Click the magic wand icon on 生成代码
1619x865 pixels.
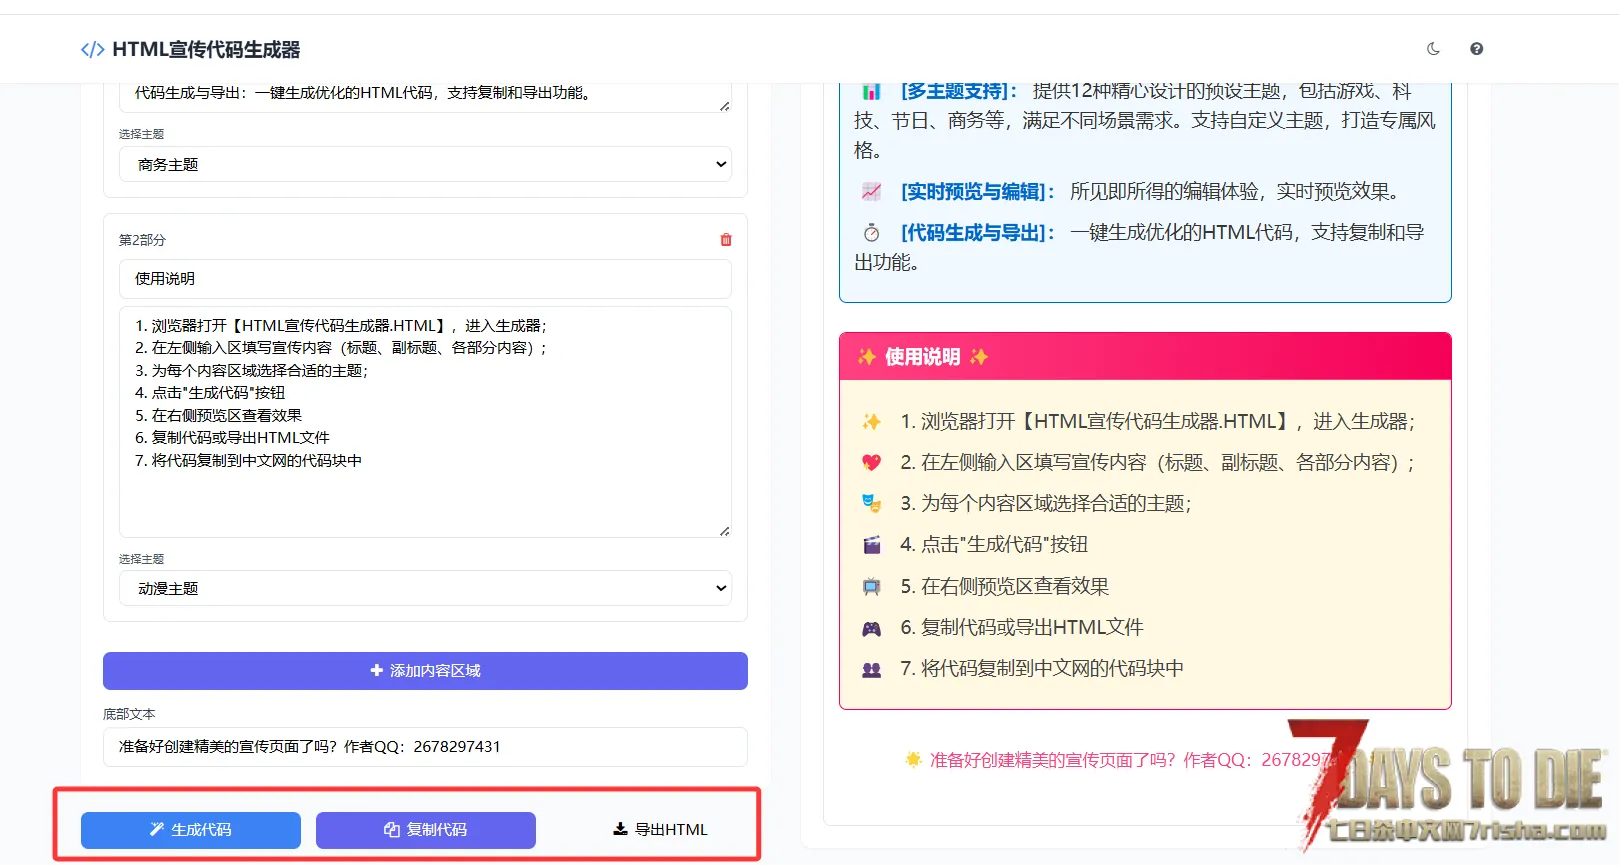(157, 829)
